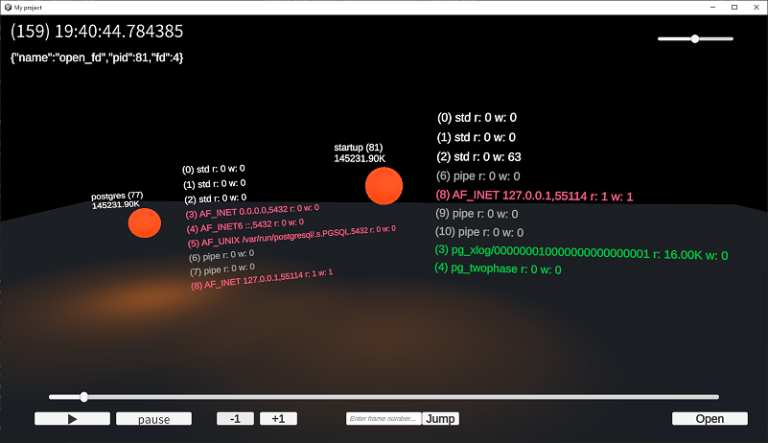The image size is (768, 443).
Task: Open a trace file with Open button
Action: (x=710, y=418)
